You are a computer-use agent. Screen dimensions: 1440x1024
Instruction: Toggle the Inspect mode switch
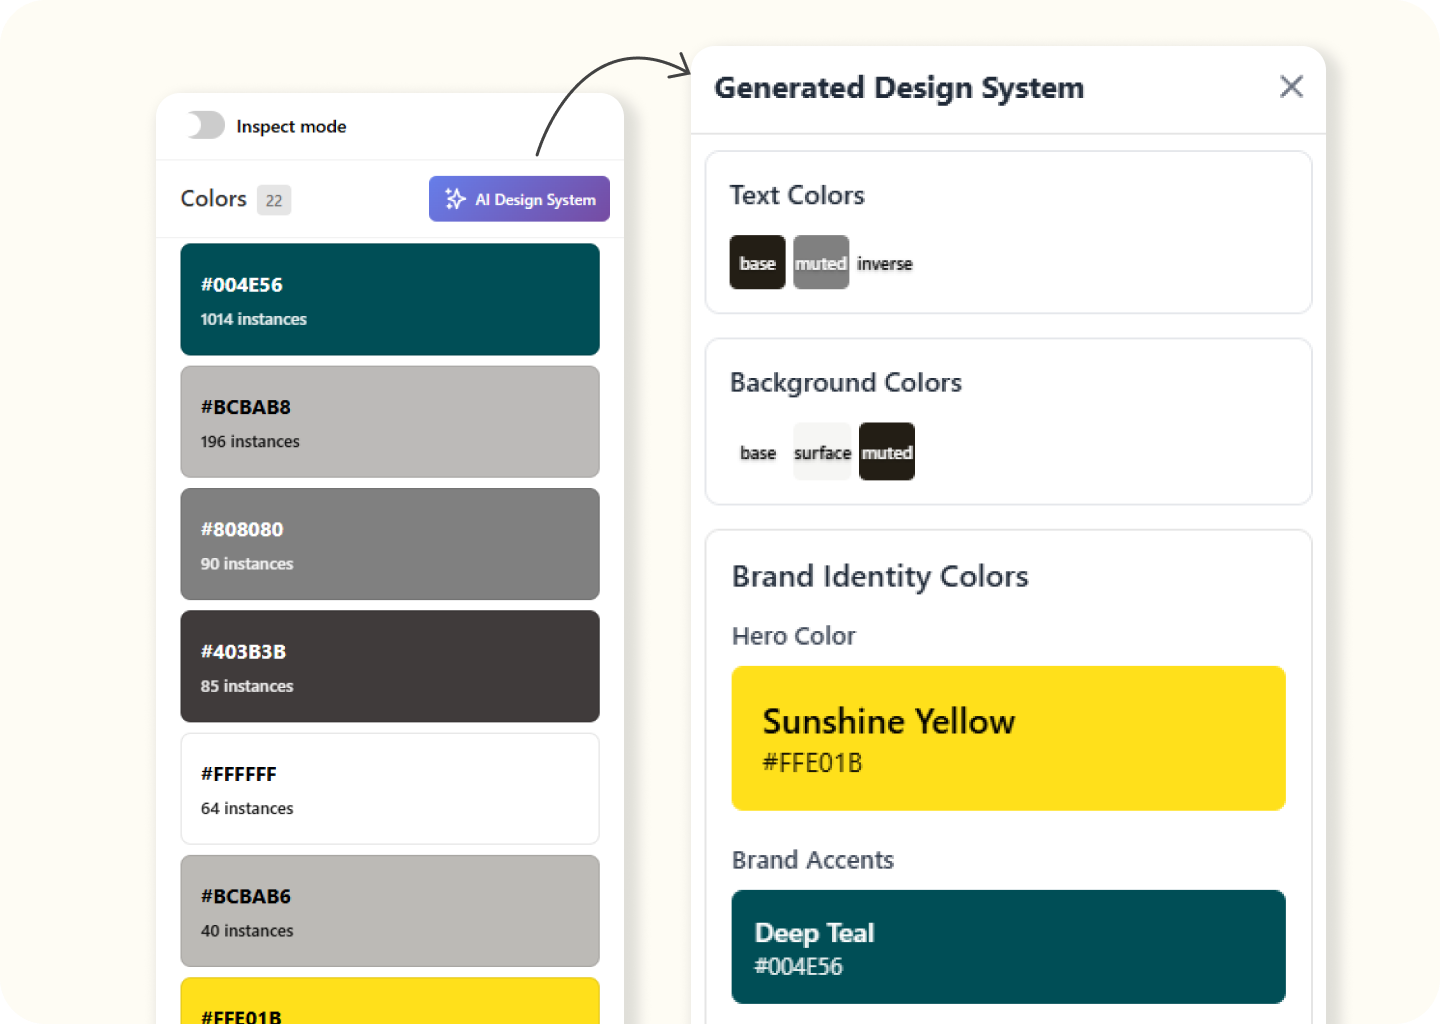(206, 126)
